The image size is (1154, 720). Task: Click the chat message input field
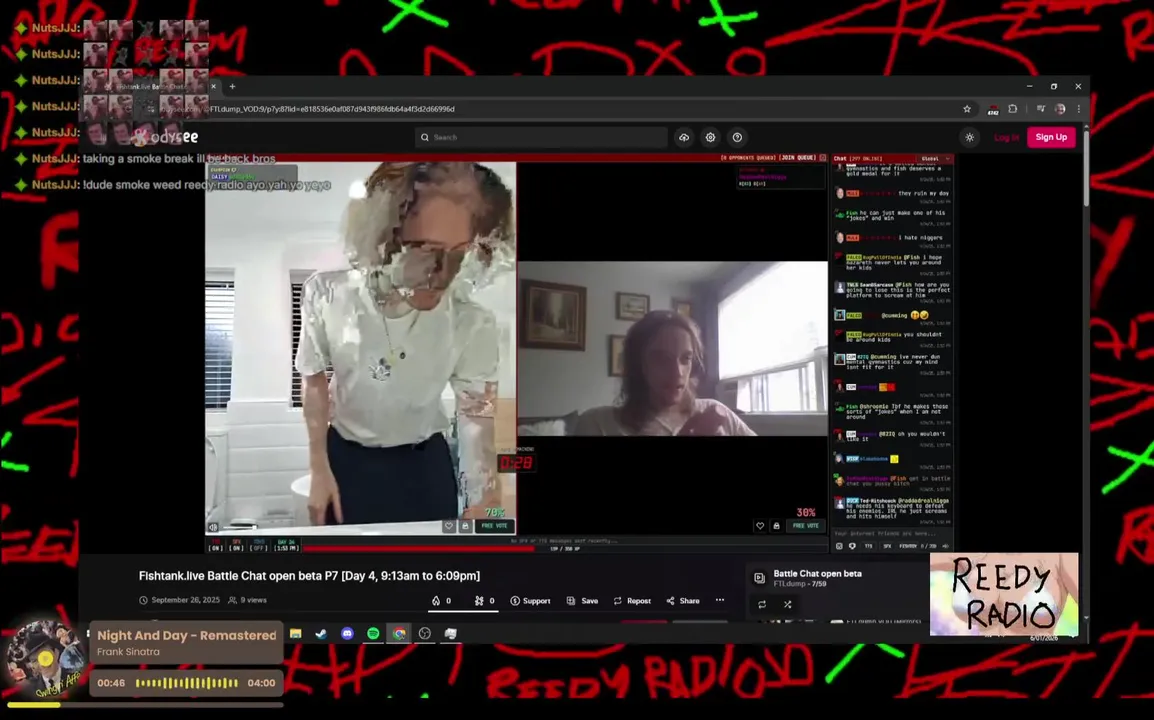tap(891, 534)
